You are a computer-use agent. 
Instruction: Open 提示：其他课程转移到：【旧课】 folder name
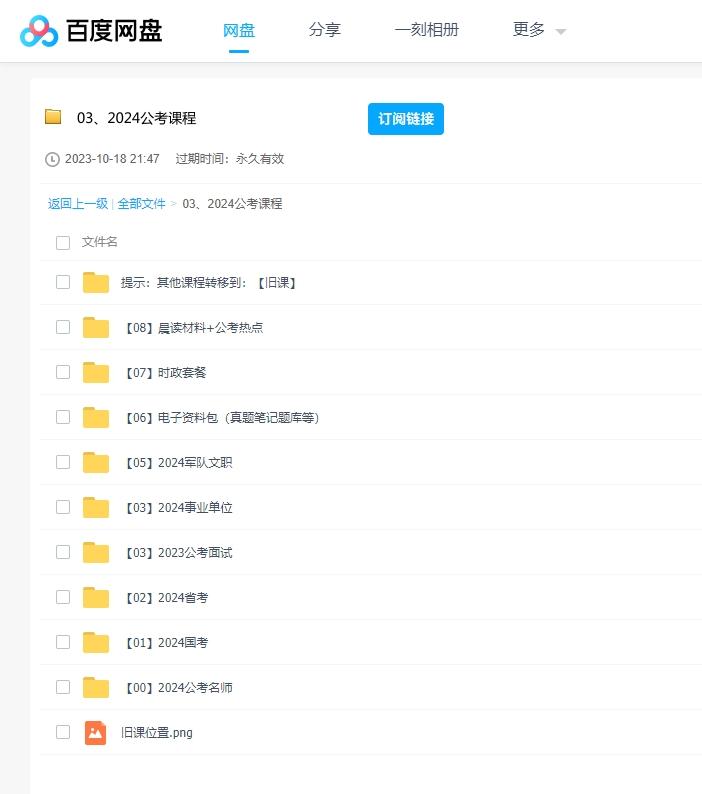(x=208, y=283)
